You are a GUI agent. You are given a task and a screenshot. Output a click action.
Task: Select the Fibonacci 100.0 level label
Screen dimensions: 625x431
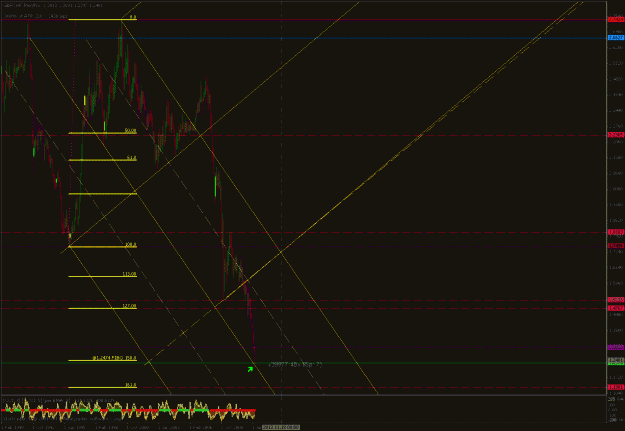point(131,244)
